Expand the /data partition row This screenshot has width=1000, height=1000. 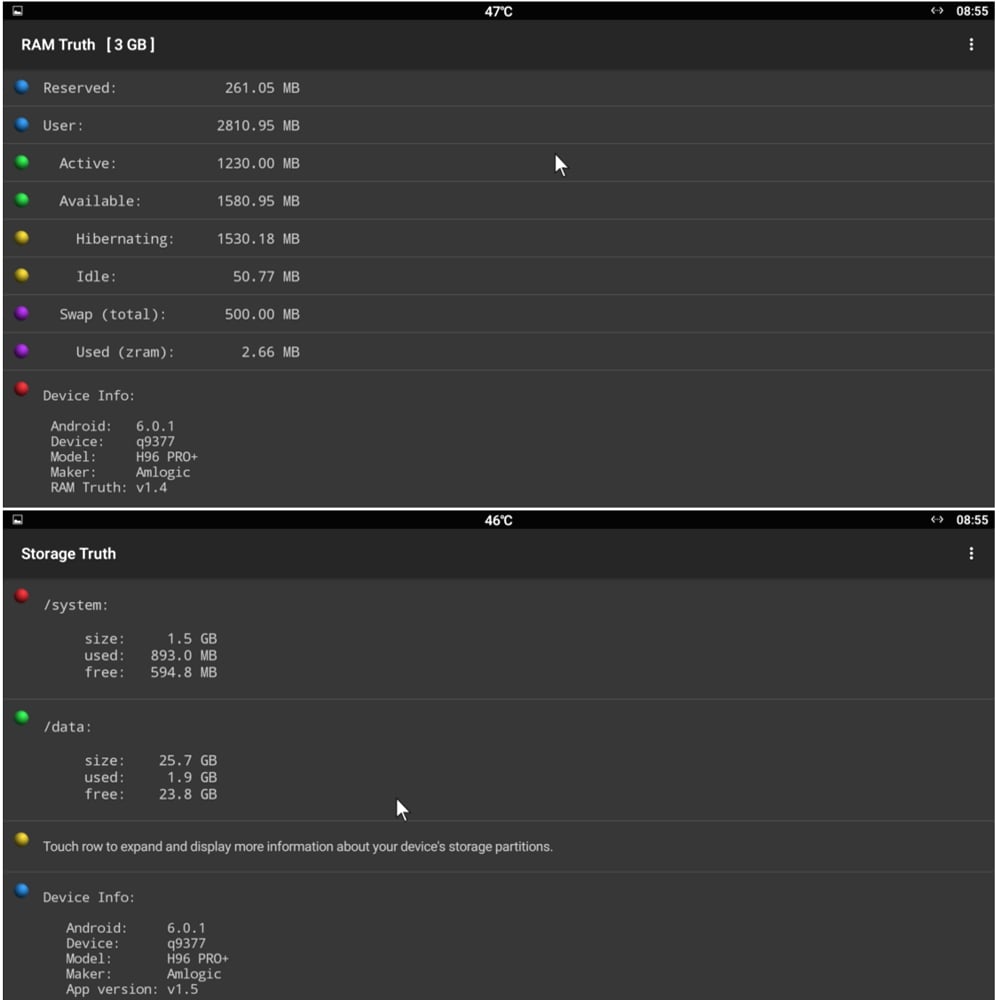click(x=300, y=760)
